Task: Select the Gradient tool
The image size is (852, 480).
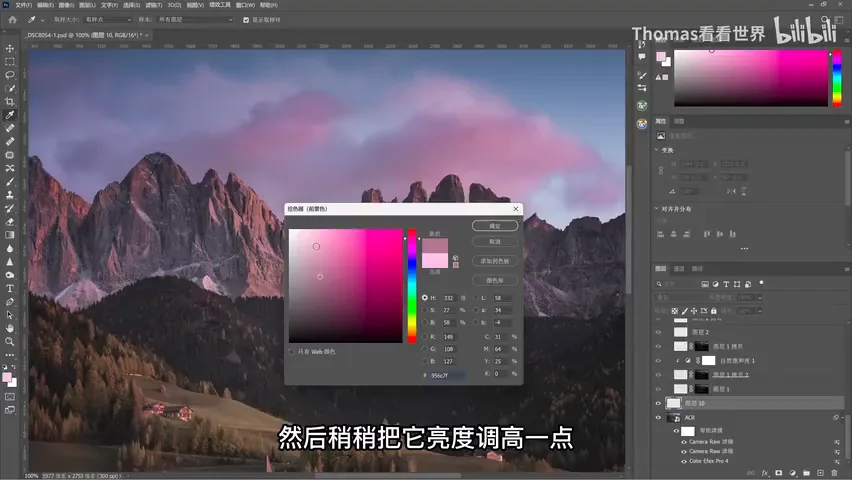Action: [10, 235]
